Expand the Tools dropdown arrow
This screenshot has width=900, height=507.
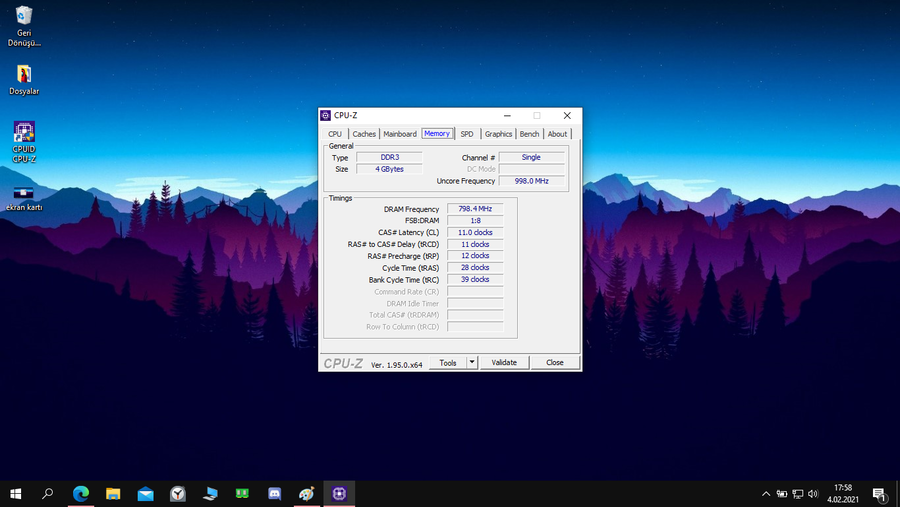pyautogui.click(x=472, y=363)
